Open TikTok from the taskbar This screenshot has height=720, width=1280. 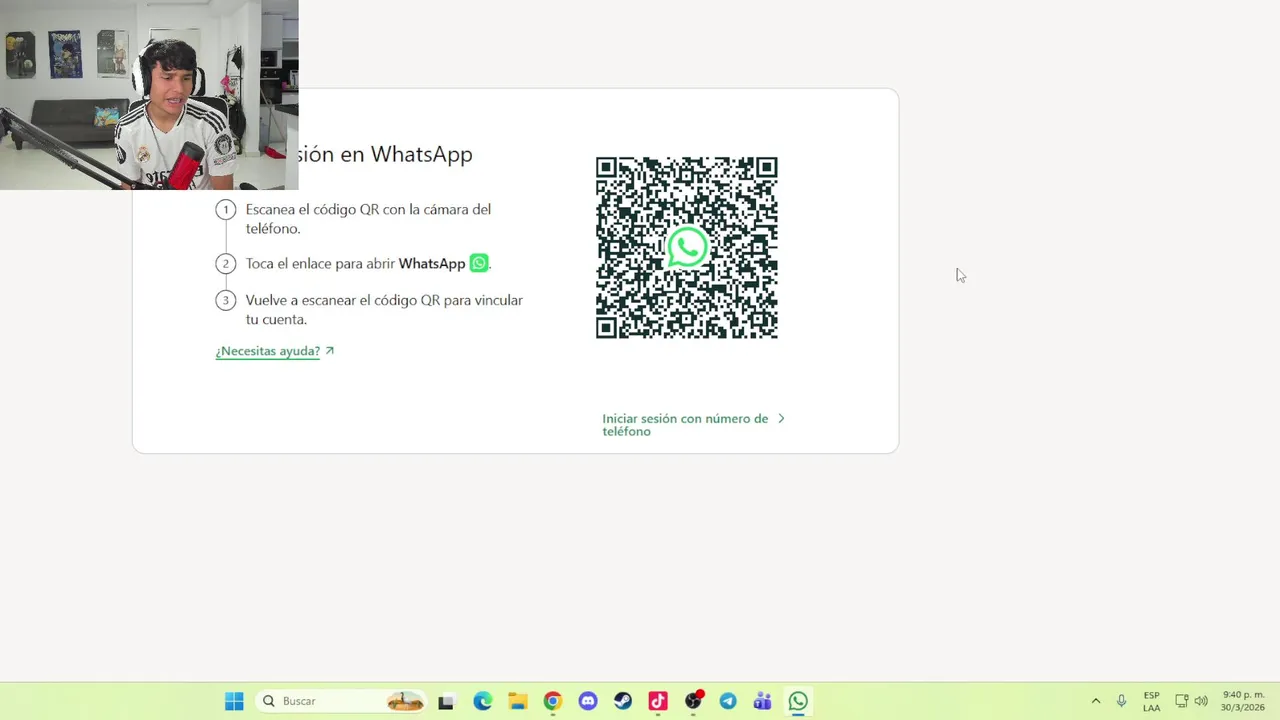[x=658, y=701]
